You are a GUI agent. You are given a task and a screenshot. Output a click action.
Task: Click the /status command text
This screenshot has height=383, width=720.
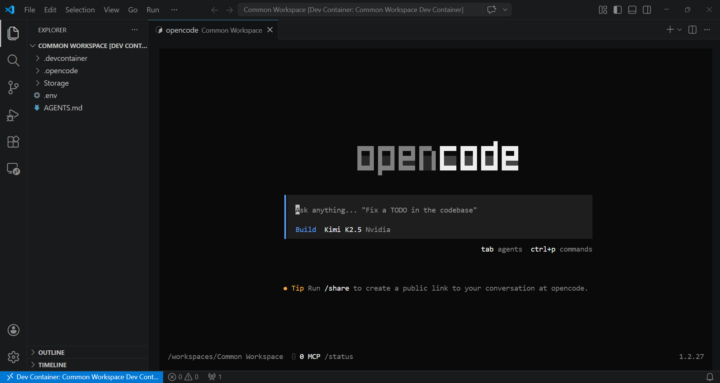[x=339, y=356]
